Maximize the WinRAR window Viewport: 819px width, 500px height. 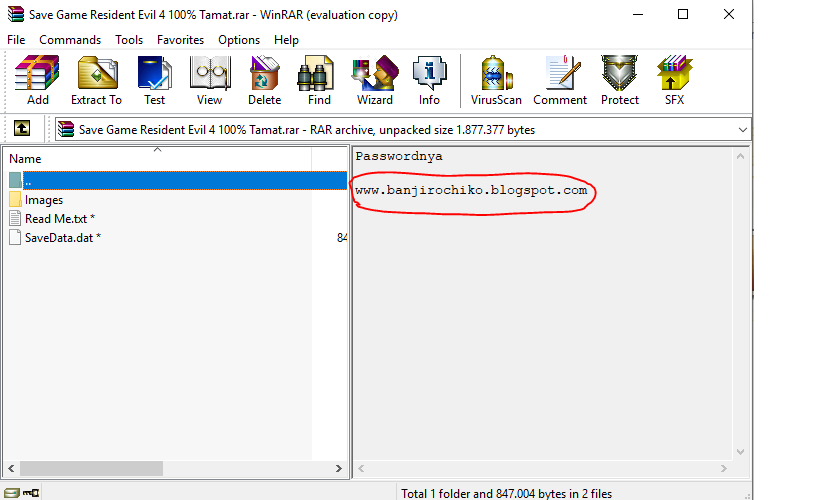(x=683, y=14)
